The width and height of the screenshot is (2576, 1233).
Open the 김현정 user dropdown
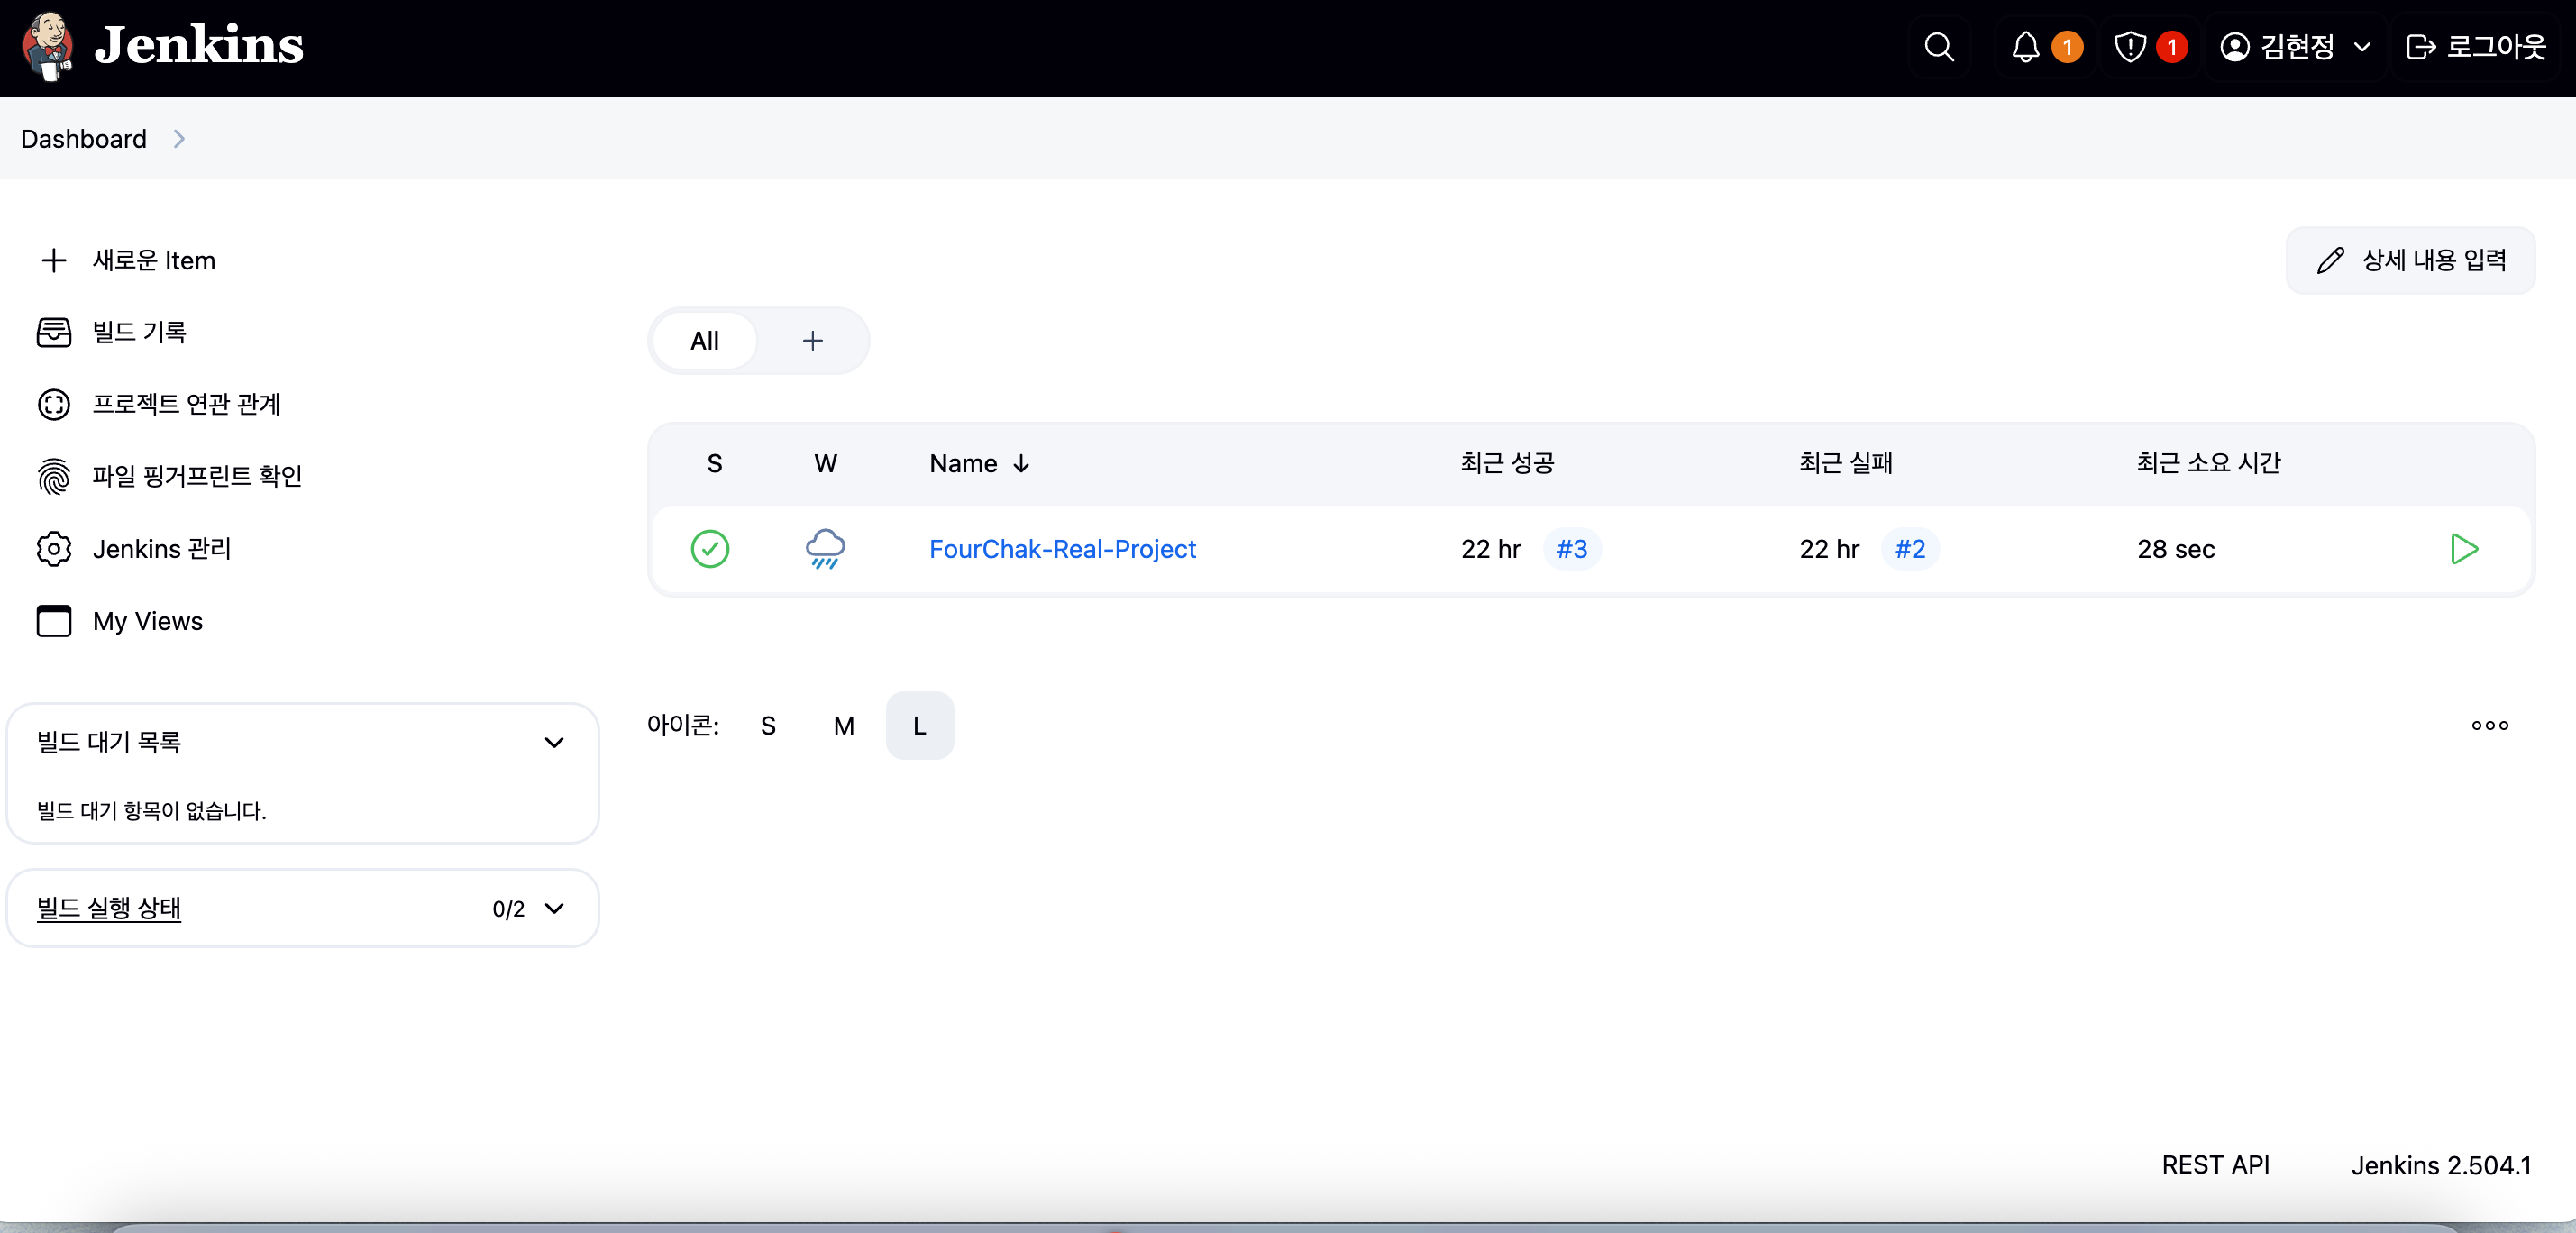2296,47
